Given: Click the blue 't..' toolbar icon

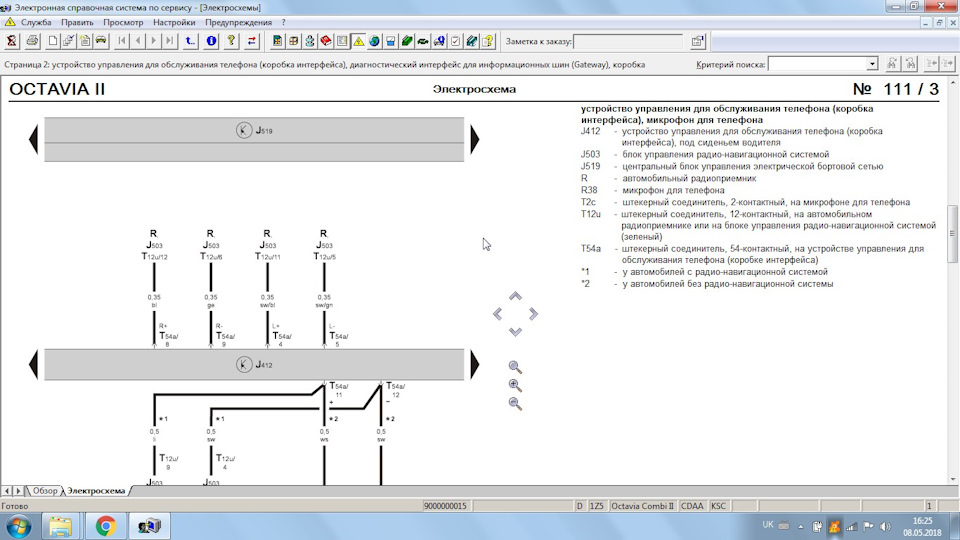Looking at the screenshot, I should [x=190, y=42].
